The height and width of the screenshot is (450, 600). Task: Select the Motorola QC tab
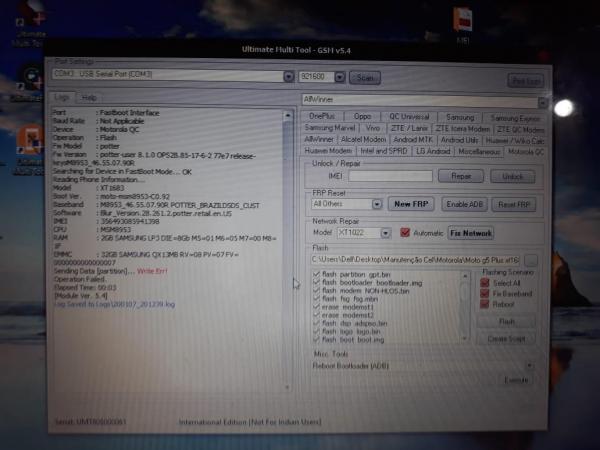coord(526,152)
